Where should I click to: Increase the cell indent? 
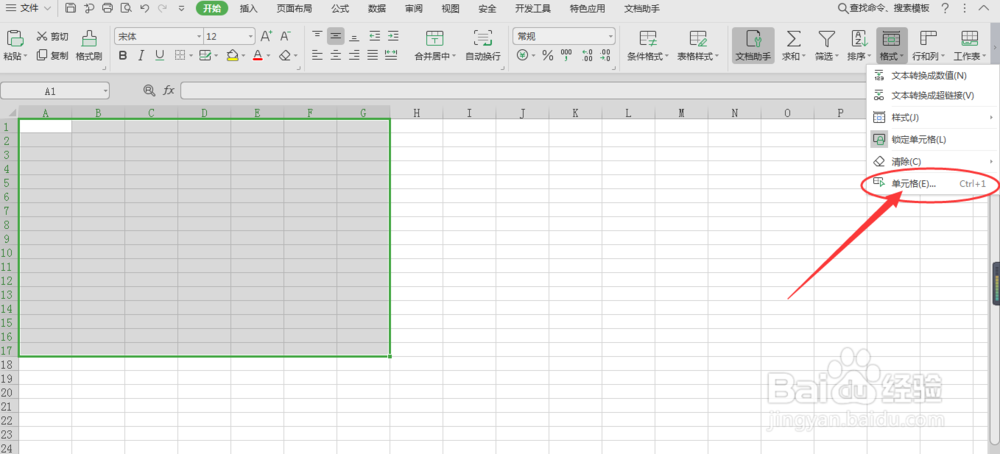393,36
